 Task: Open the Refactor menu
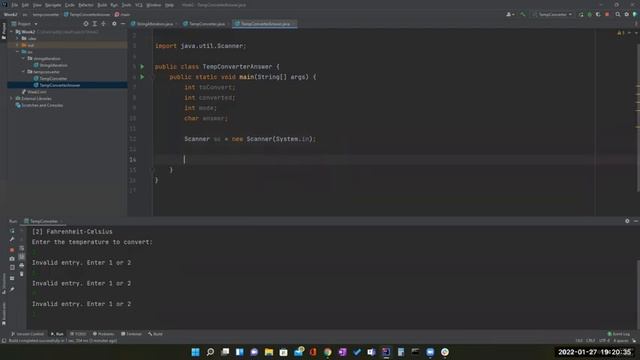tap(86, 5)
